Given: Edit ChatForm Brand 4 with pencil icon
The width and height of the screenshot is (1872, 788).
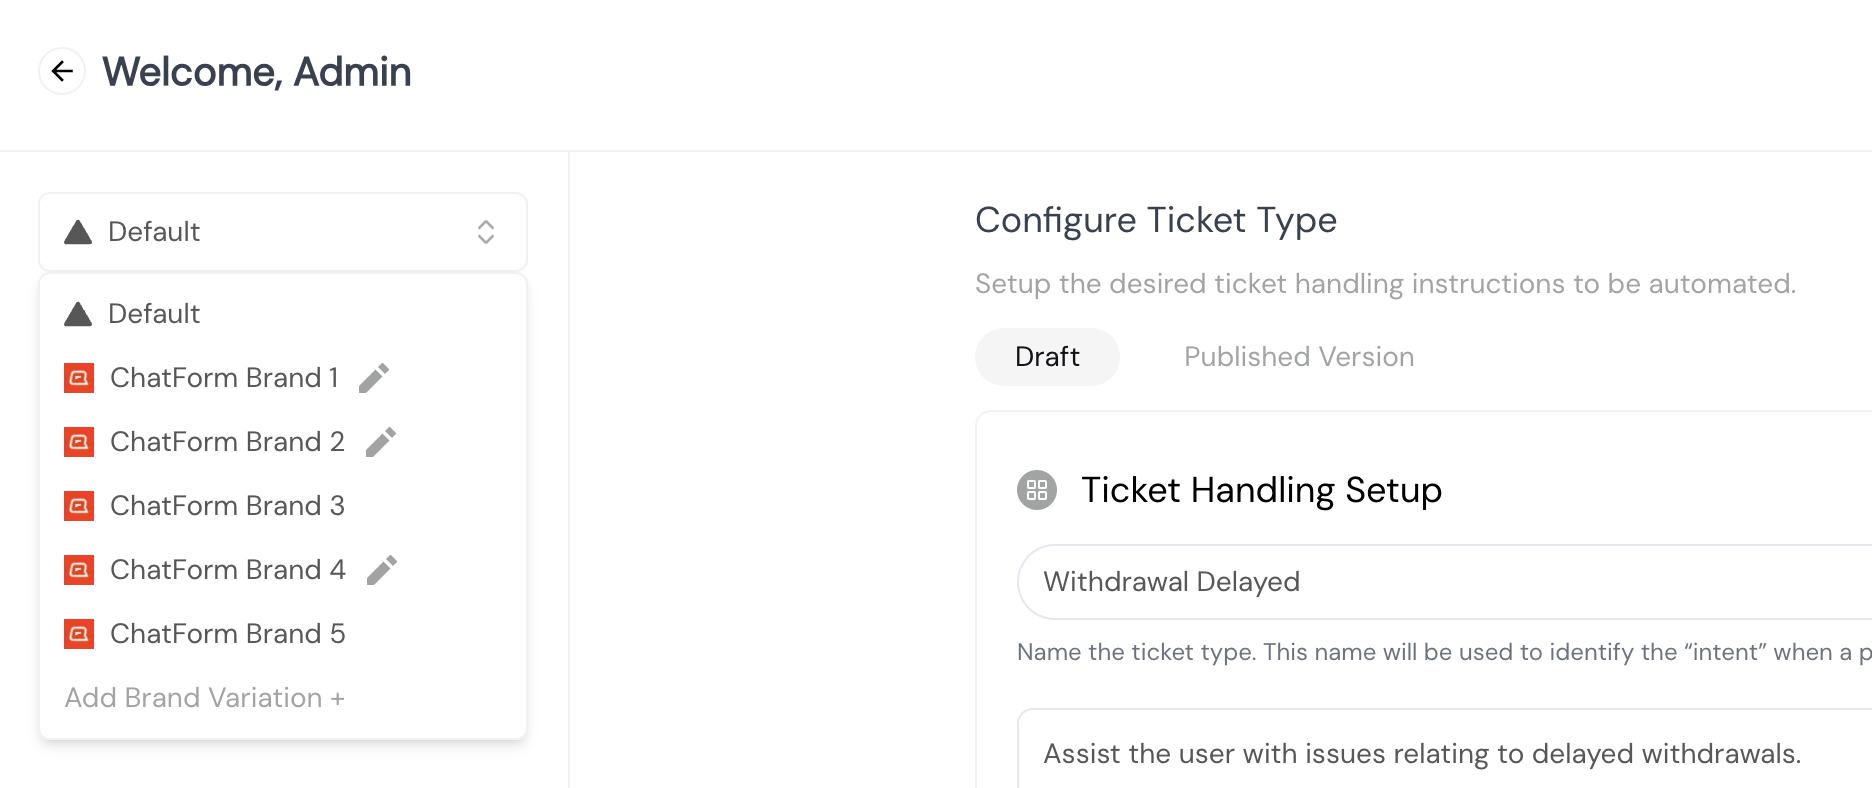Looking at the screenshot, I should (382, 570).
